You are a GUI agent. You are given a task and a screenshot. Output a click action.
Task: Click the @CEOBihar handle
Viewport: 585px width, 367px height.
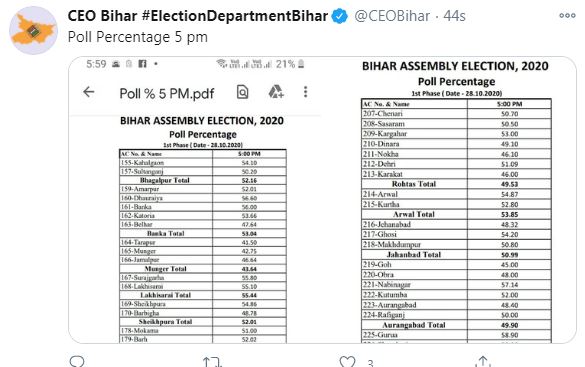[x=392, y=16]
